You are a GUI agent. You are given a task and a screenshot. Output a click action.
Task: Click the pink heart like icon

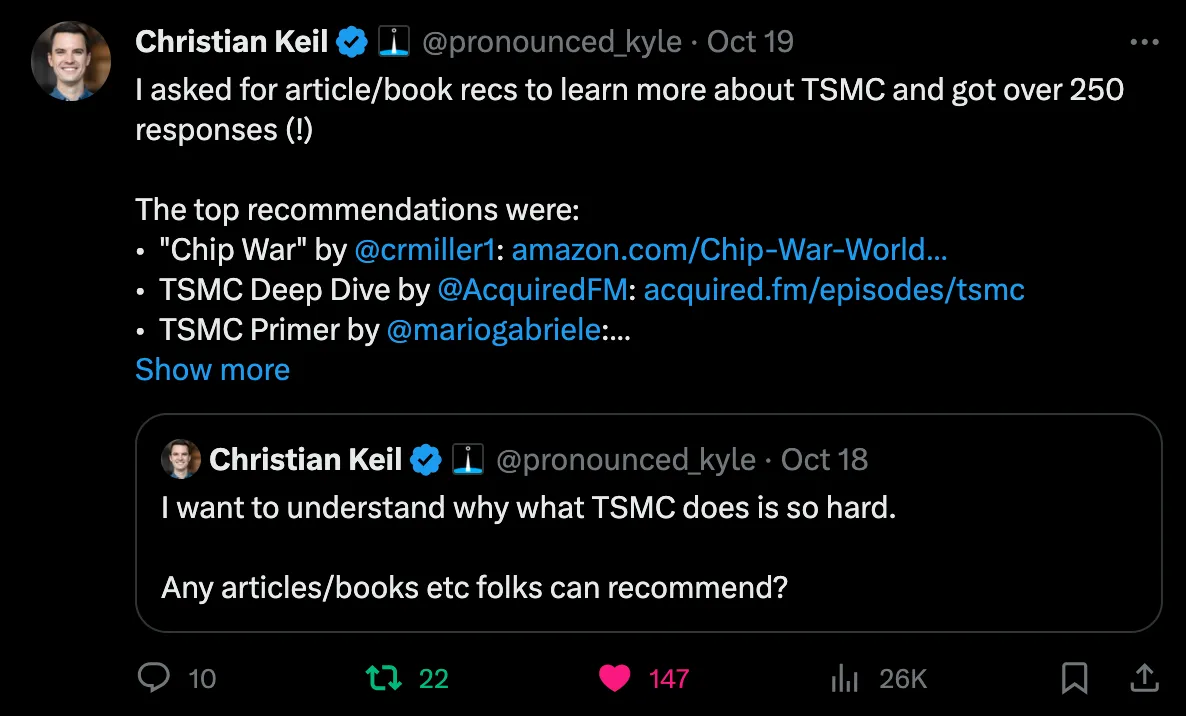(614, 679)
